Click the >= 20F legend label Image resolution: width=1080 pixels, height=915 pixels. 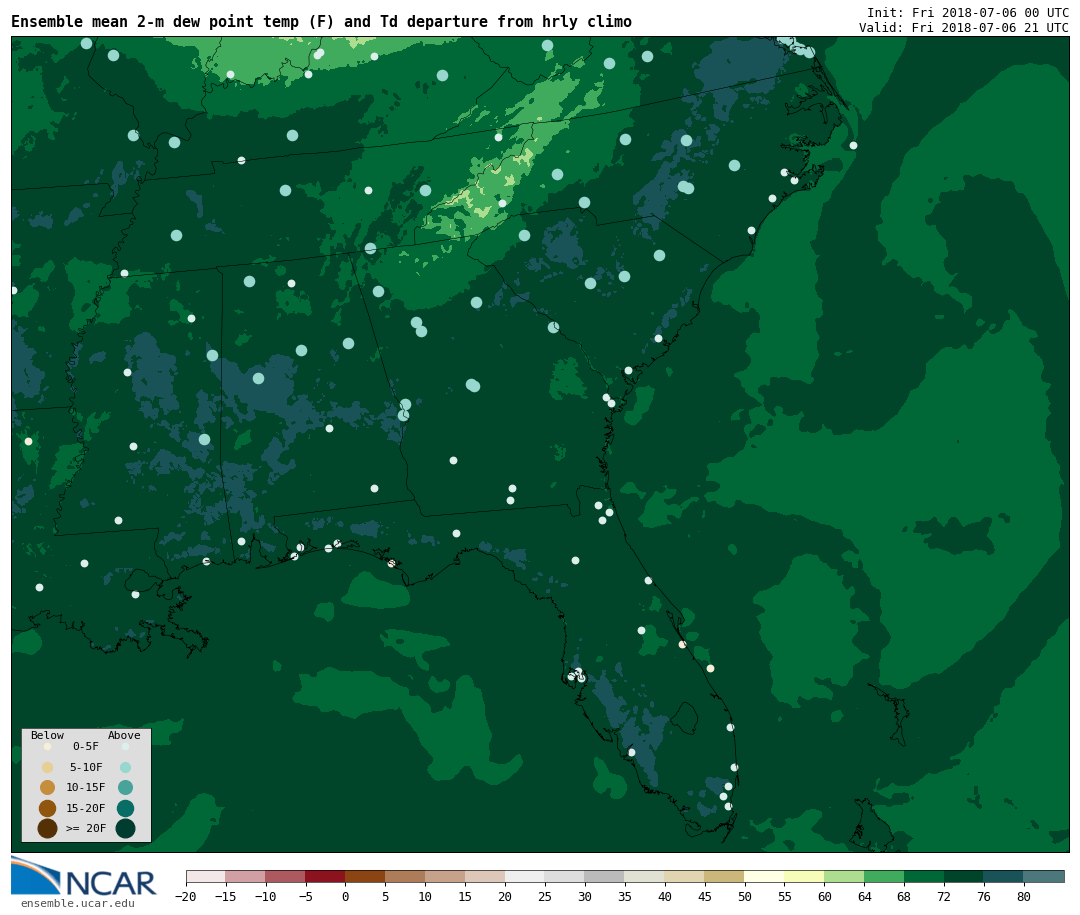(x=86, y=828)
